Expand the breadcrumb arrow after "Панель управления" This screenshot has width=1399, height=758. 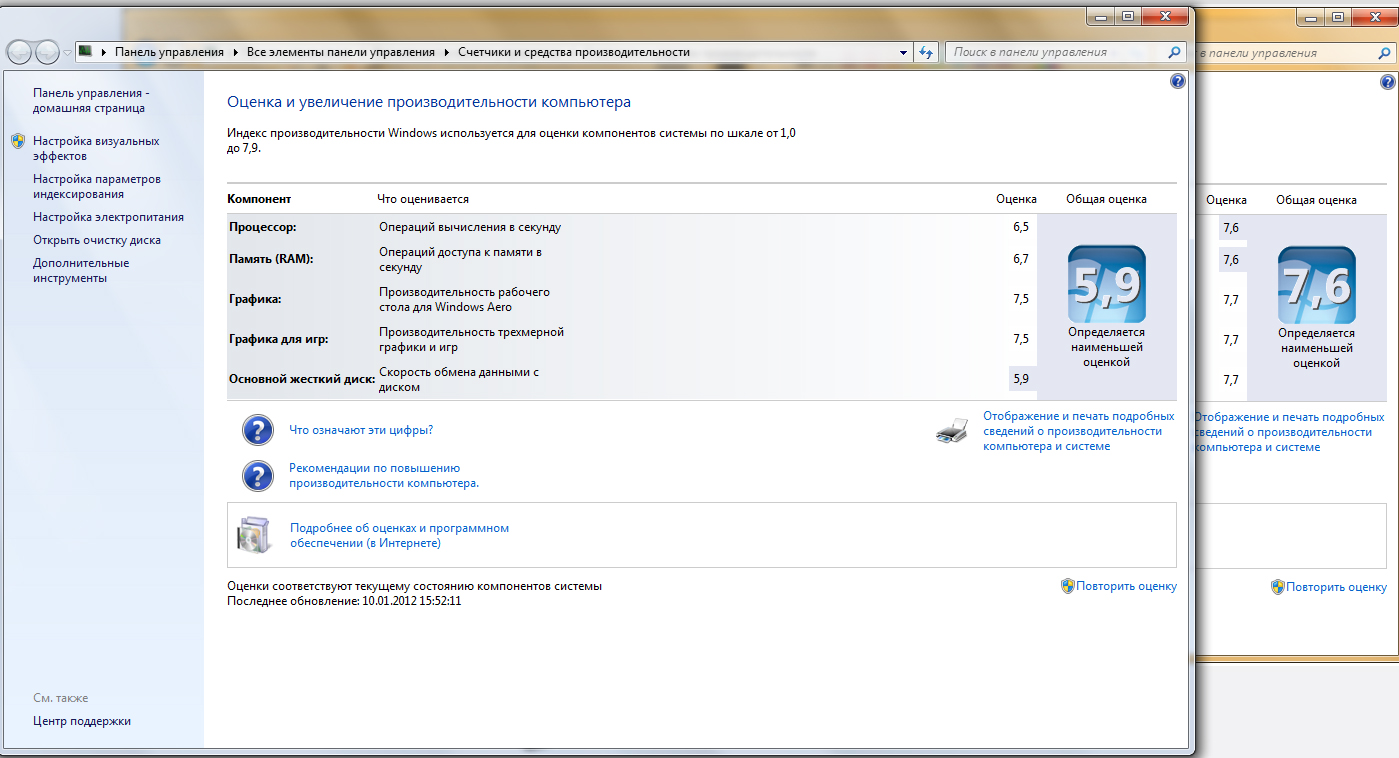tap(236, 52)
